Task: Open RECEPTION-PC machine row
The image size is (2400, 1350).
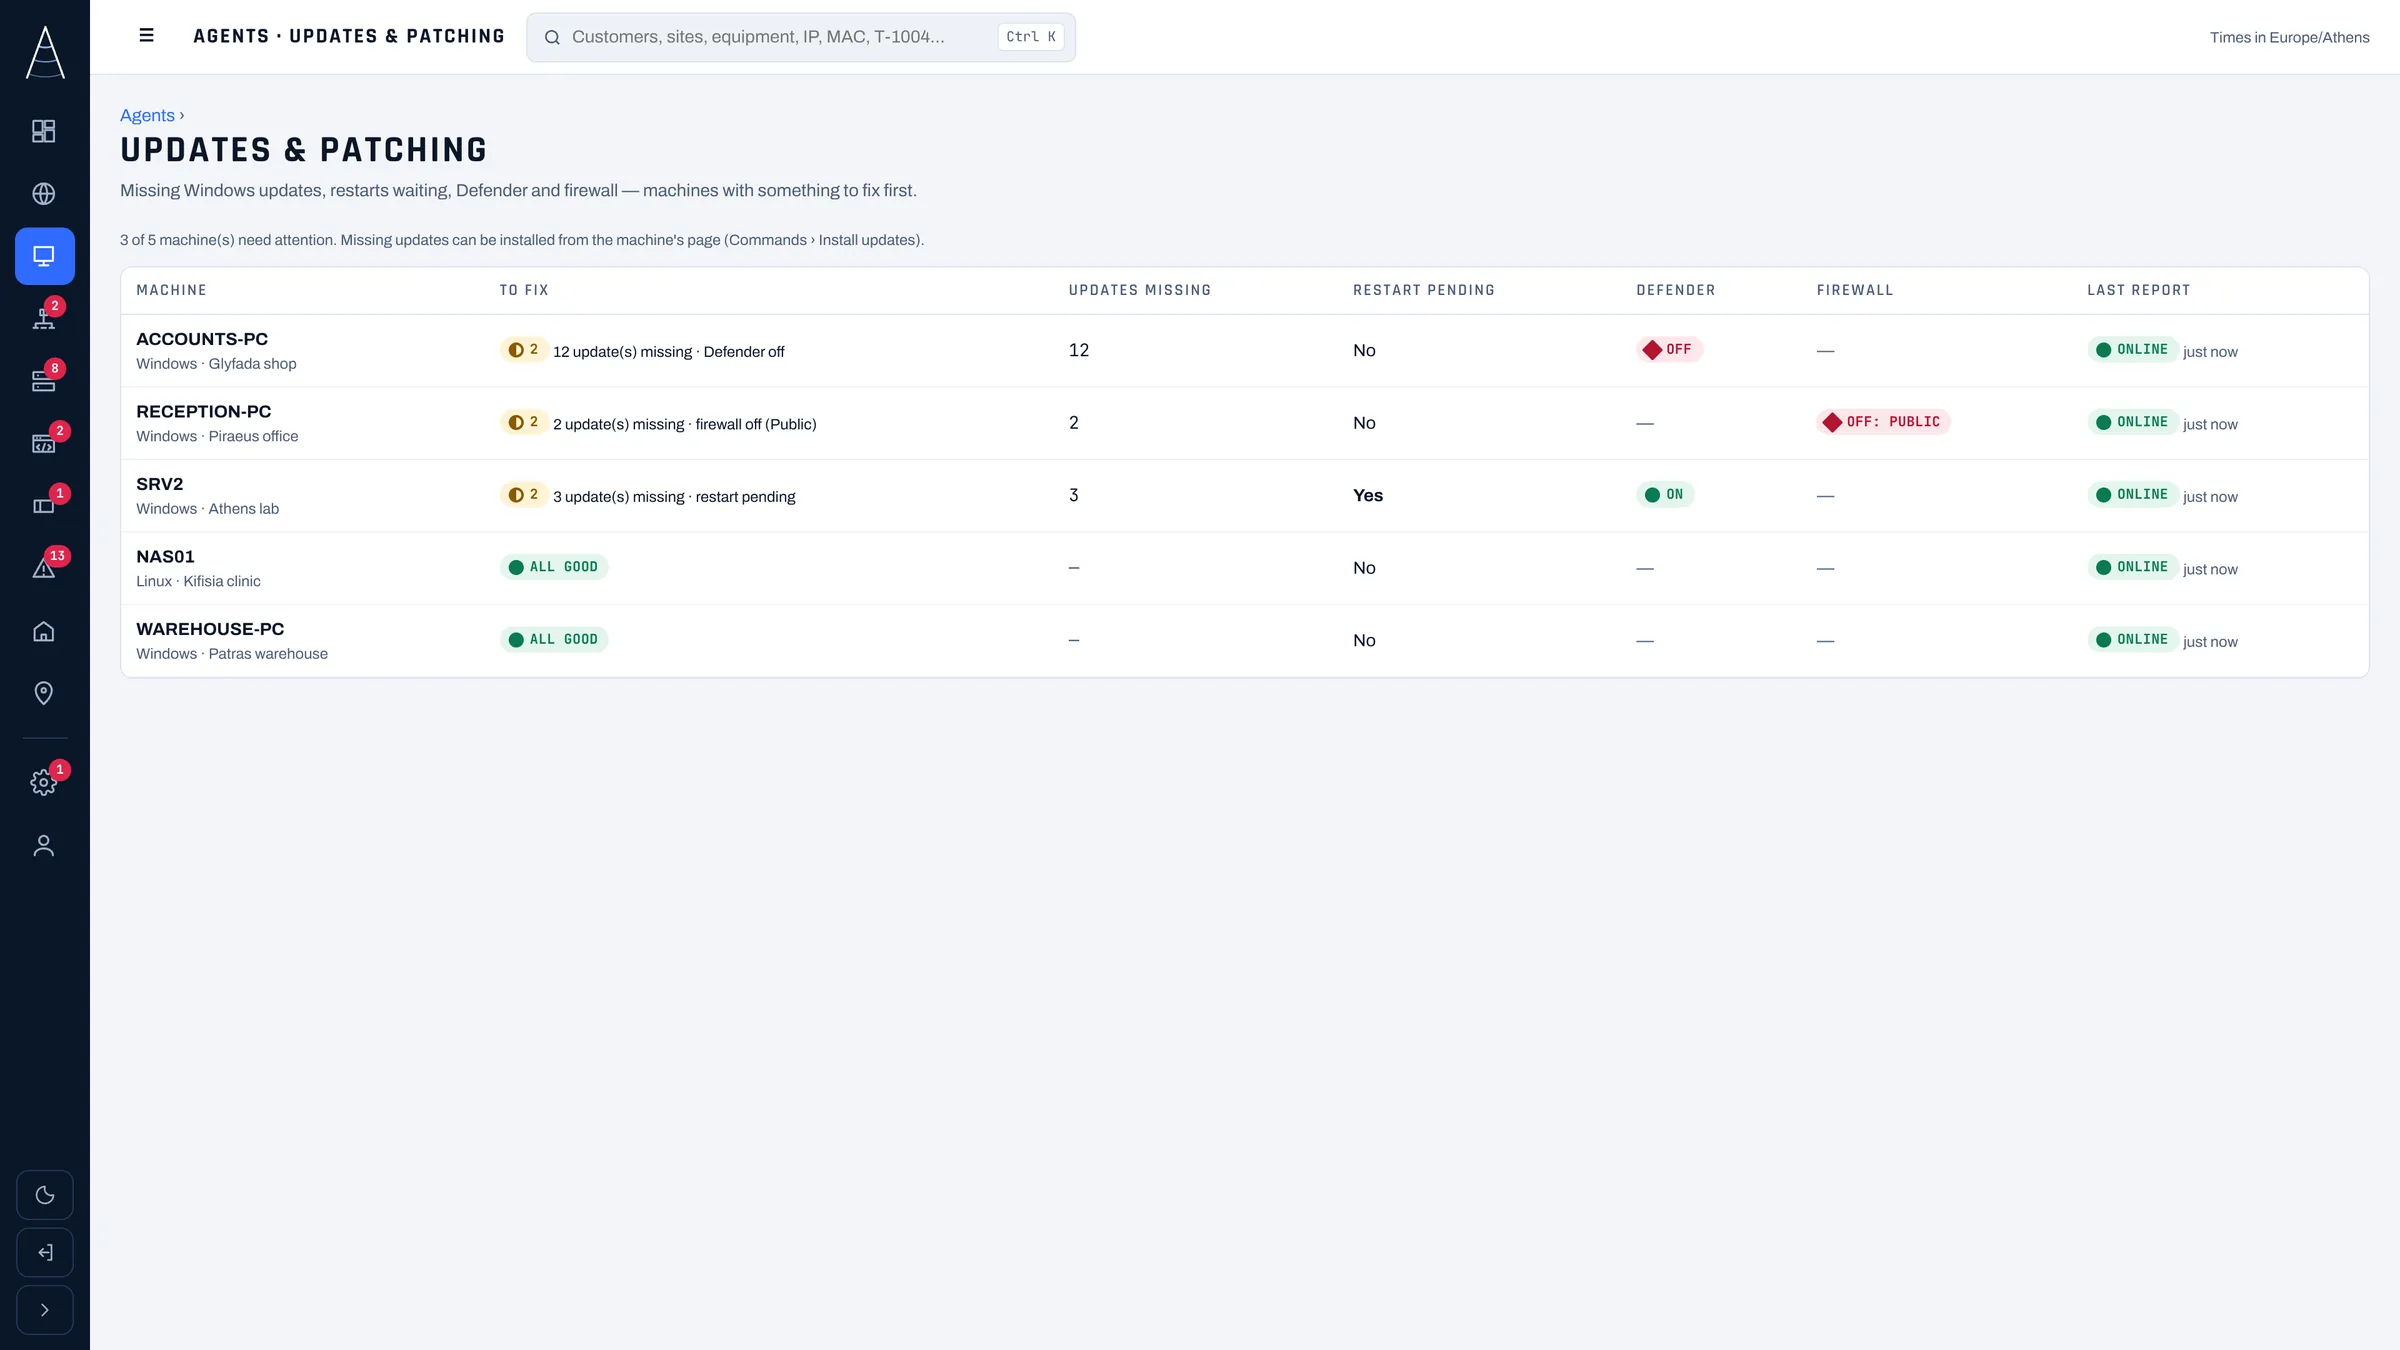Action: pyautogui.click(x=1244, y=423)
